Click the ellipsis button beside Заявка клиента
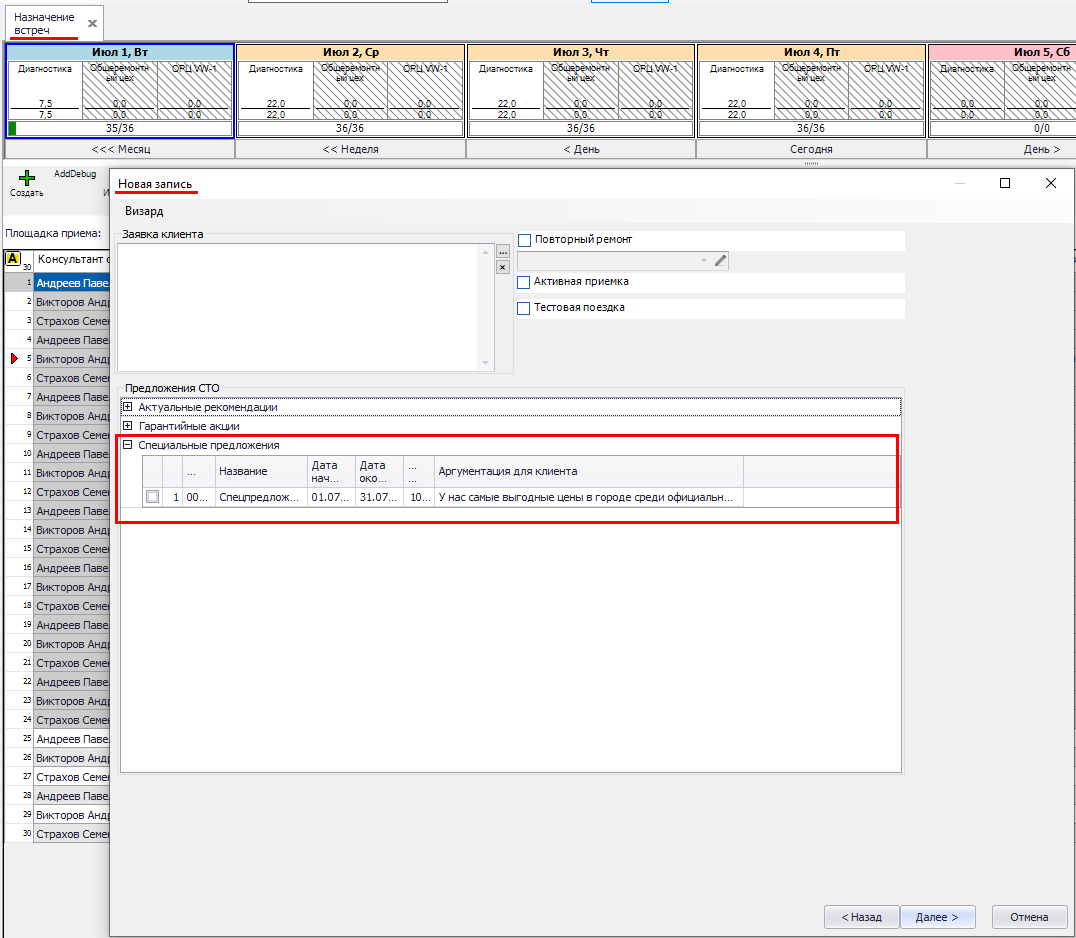This screenshot has width=1076, height=938. 503,253
